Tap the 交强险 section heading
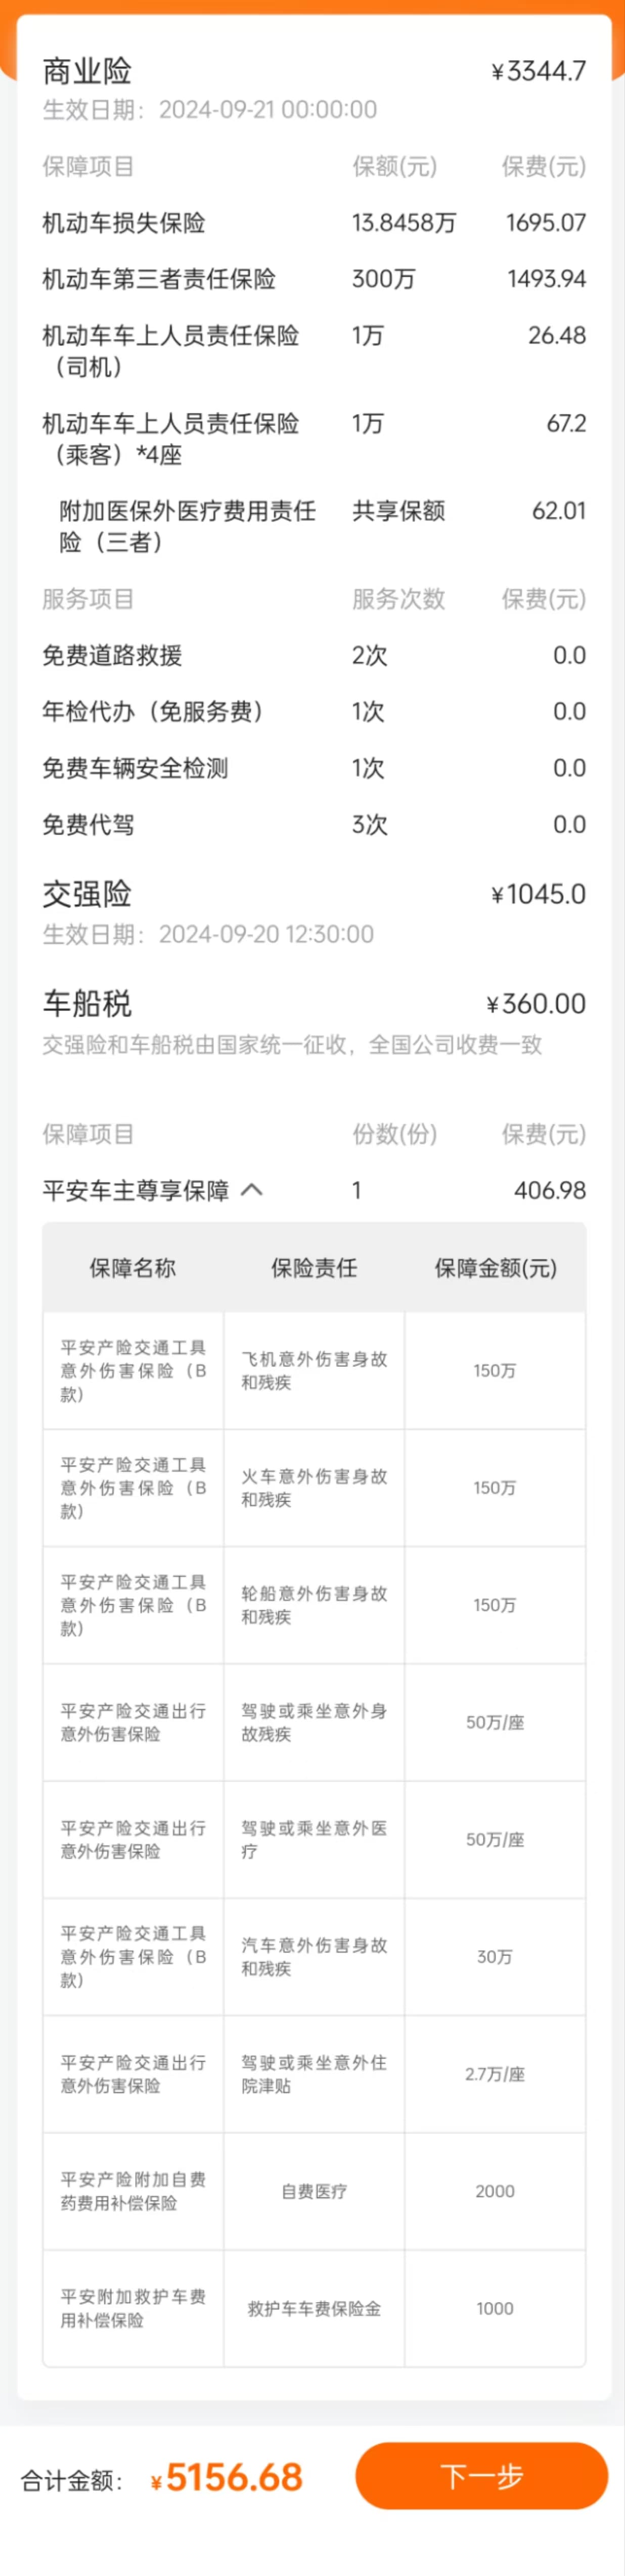Viewport: 625px width, 2576px height. pos(87,894)
